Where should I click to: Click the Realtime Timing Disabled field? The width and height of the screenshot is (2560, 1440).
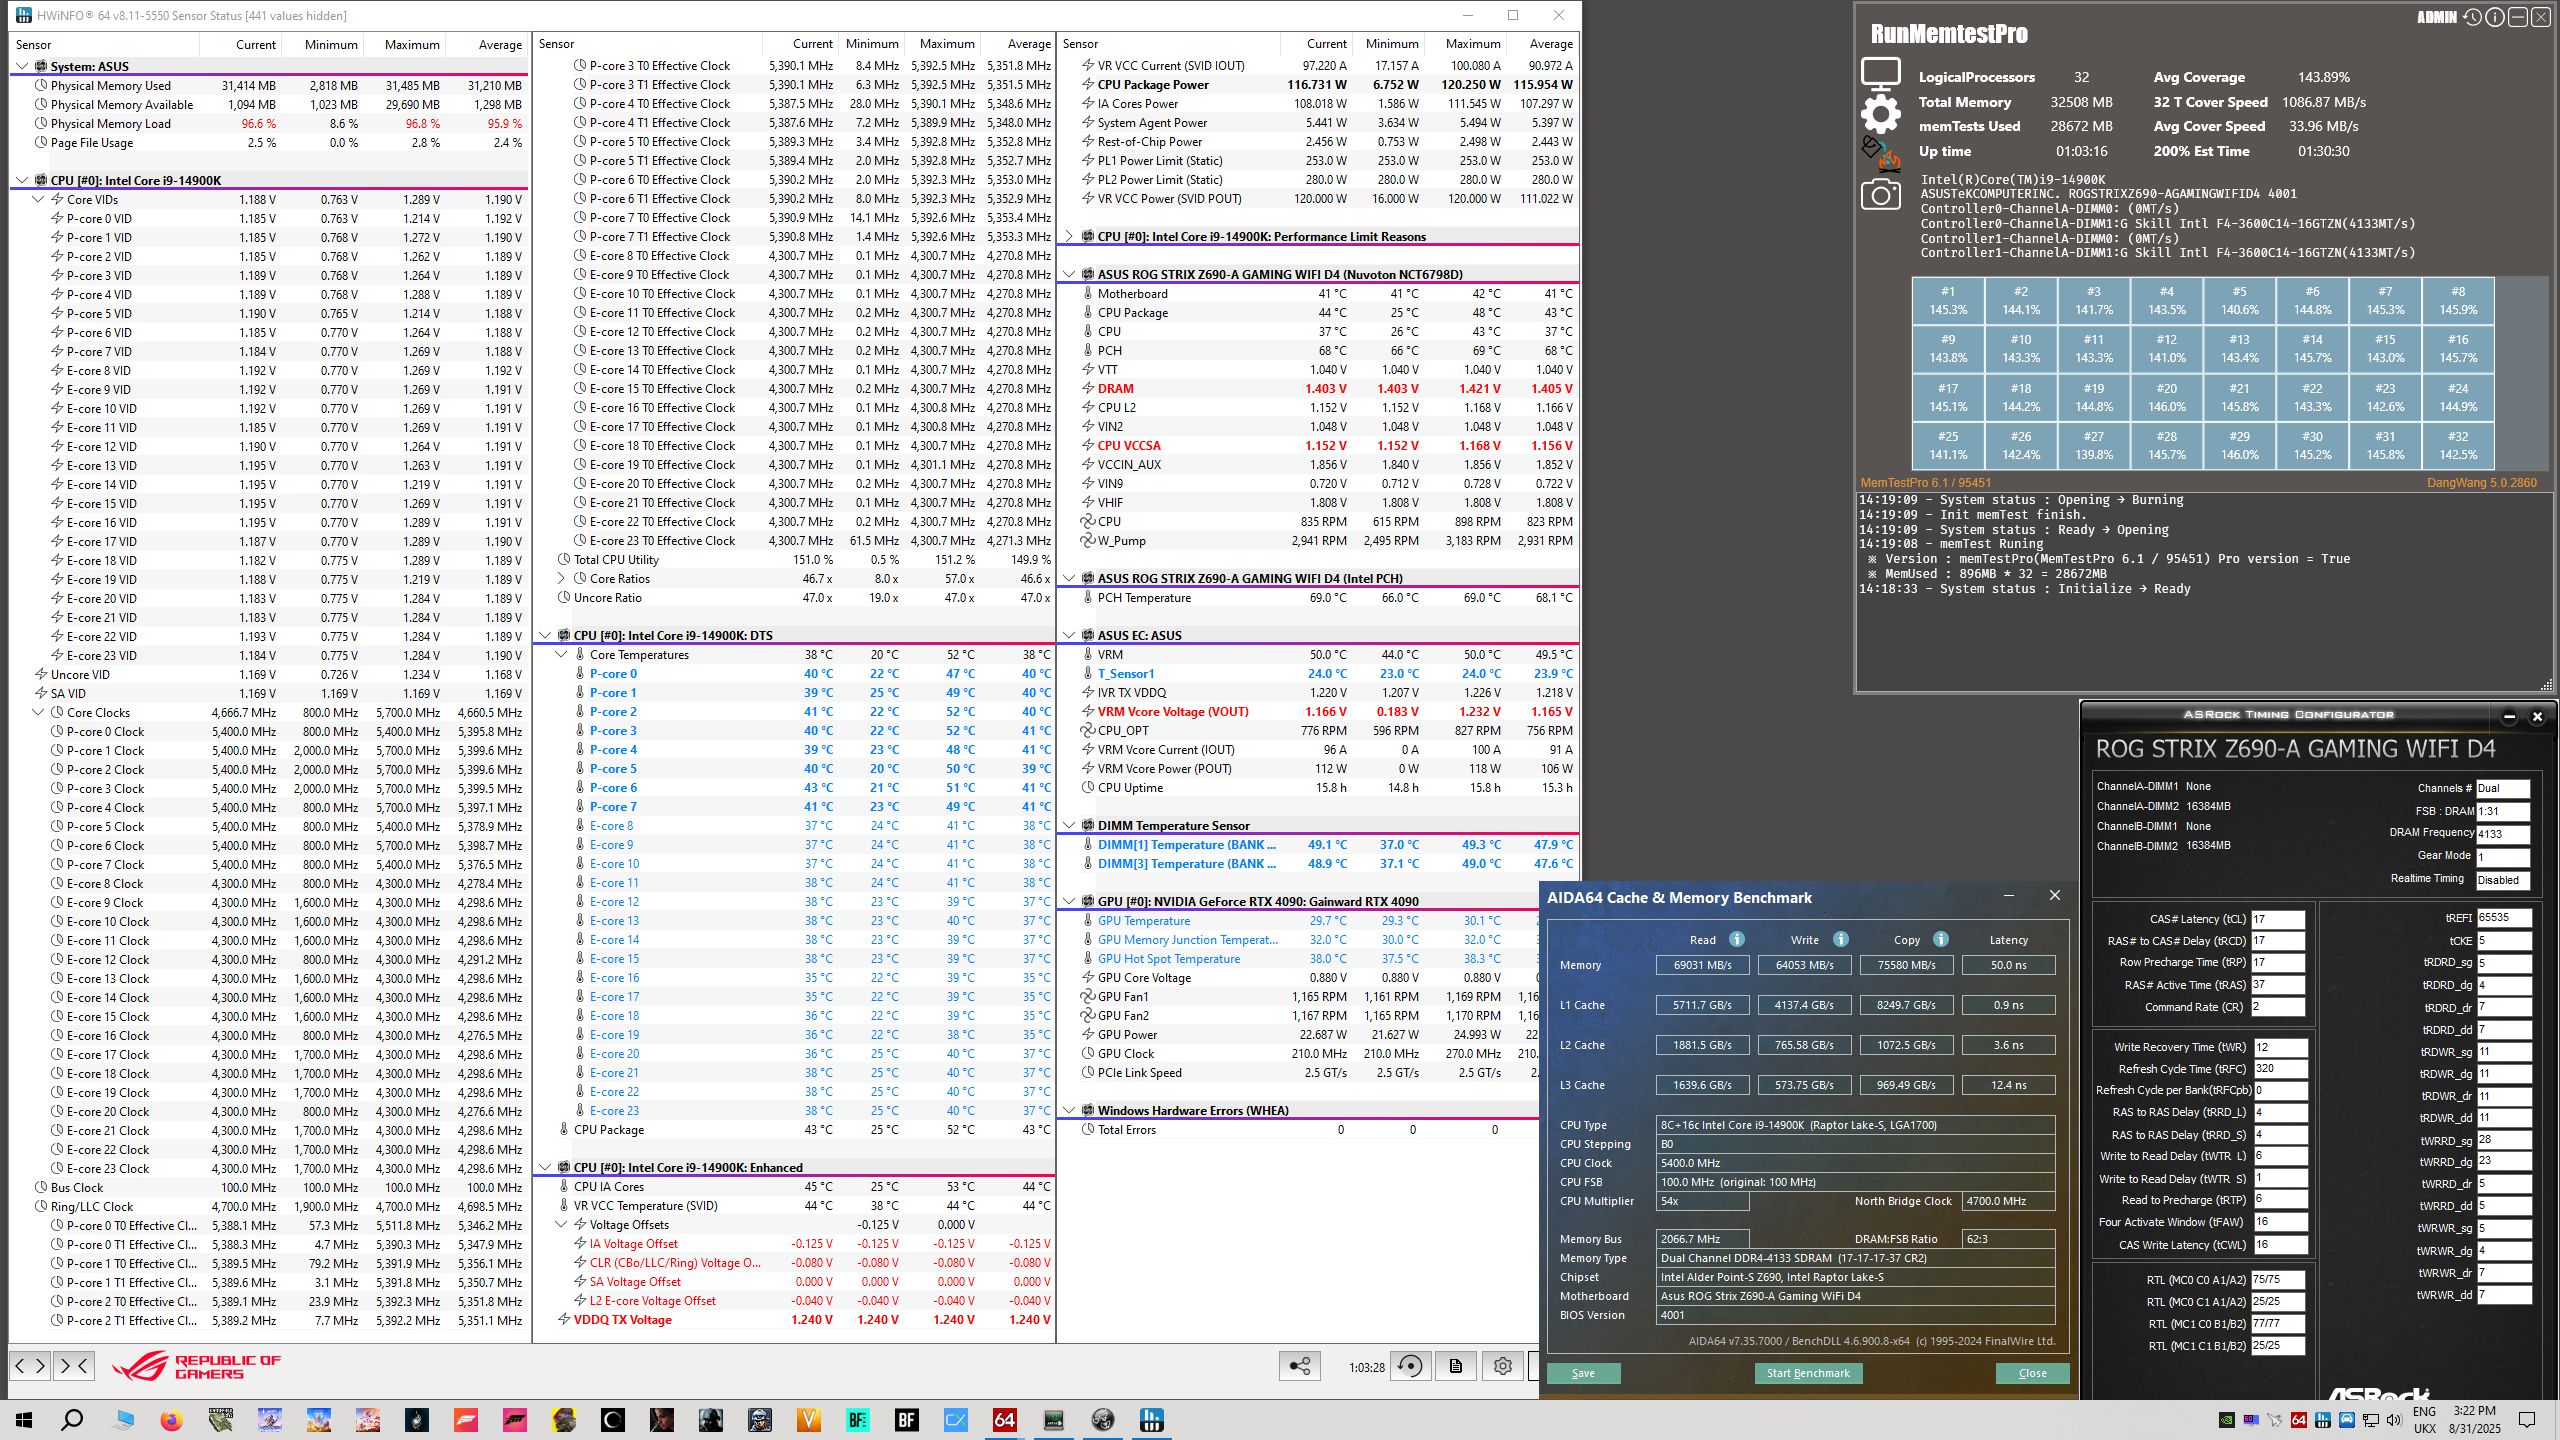click(2503, 880)
